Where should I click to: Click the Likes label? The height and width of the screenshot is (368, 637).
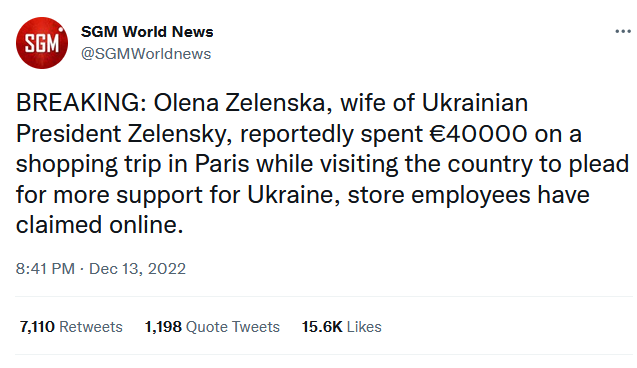tap(364, 327)
